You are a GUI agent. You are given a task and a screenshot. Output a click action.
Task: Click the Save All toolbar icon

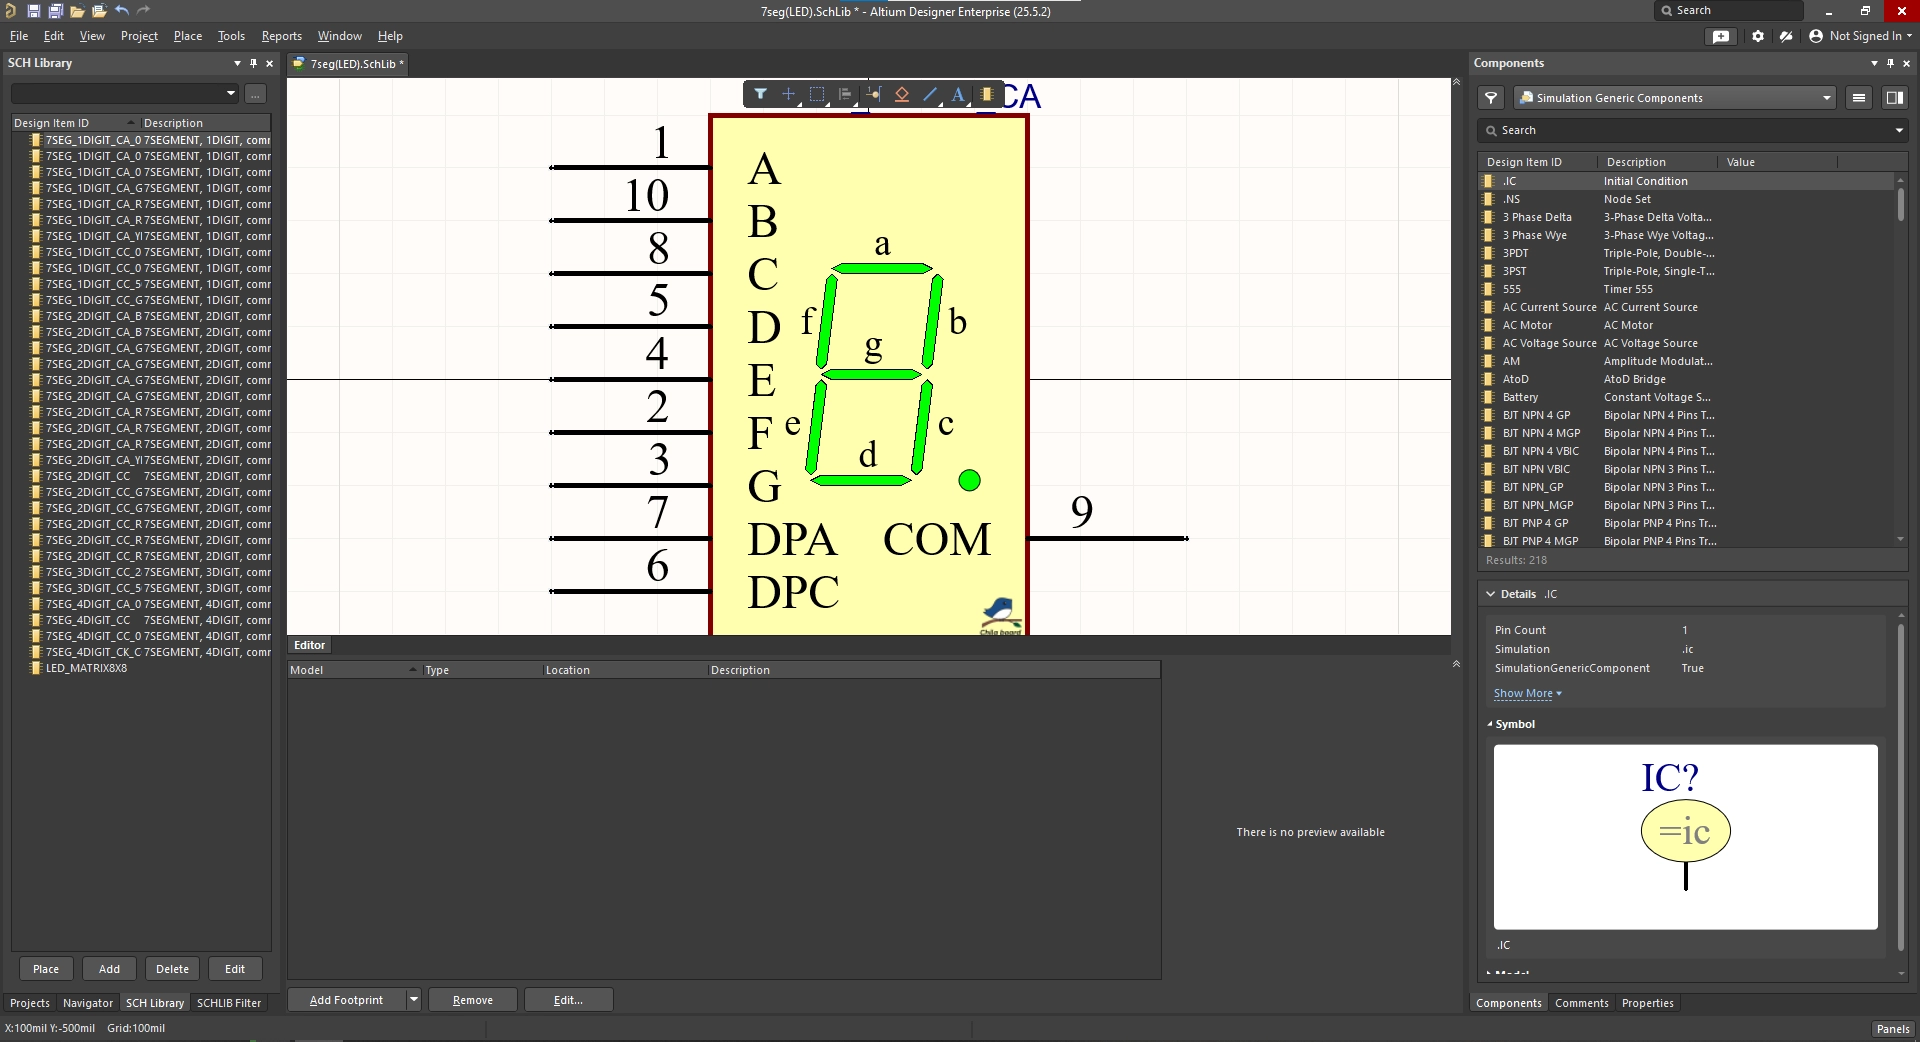pos(55,11)
